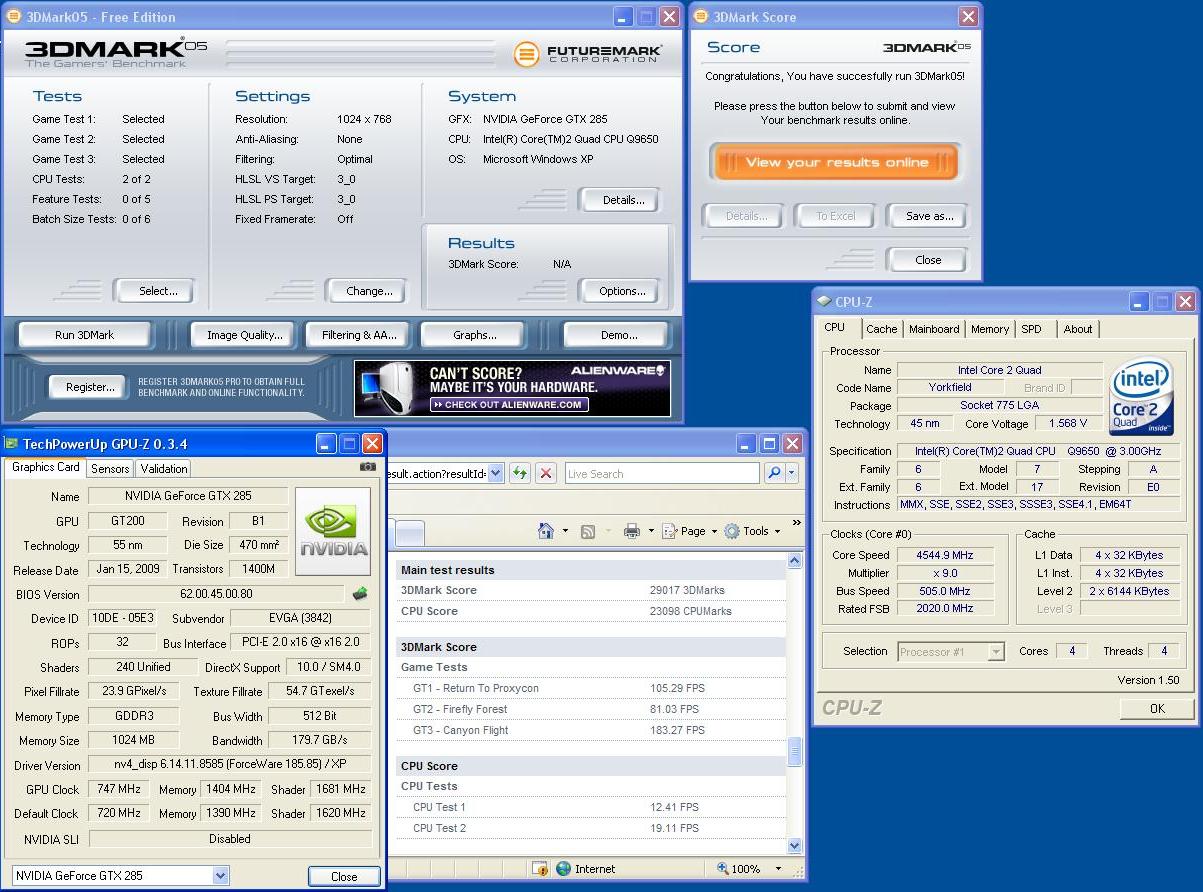This screenshot has width=1203, height=892.
Task: Open the Print dropdown arrow
Action: coord(651,532)
